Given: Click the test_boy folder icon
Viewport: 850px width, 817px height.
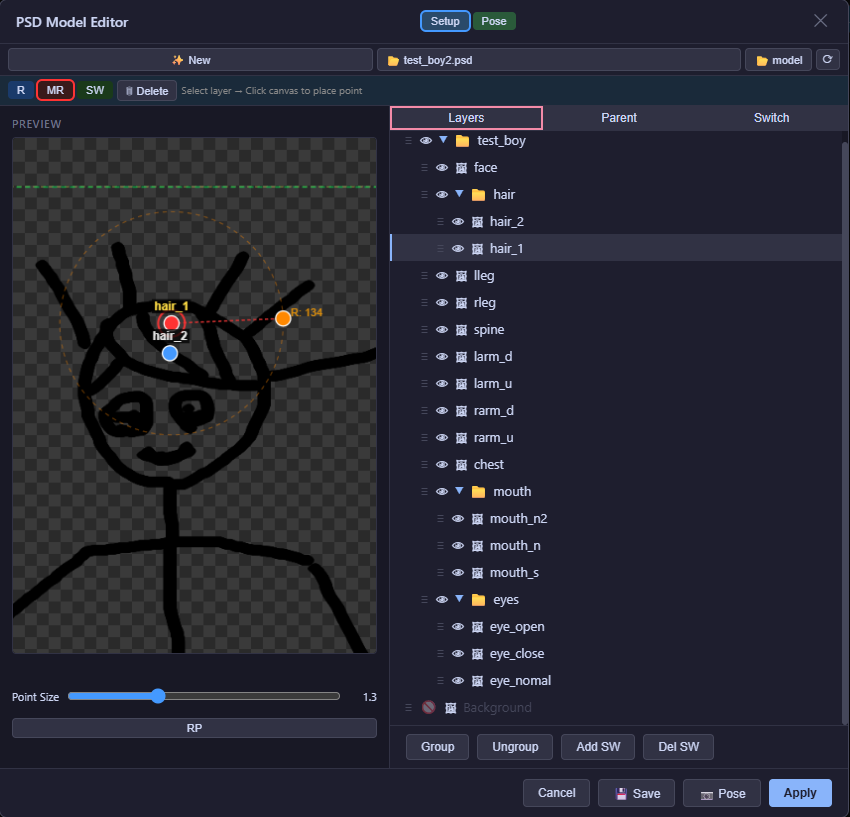Looking at the screenshot, I should coord(462,141).
